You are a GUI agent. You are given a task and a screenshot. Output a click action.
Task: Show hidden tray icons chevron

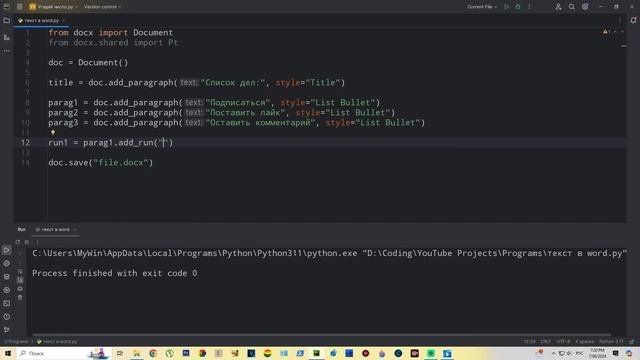(553, 353)
